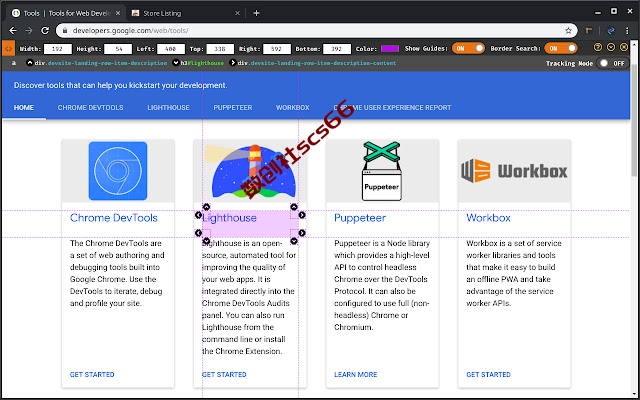Screen dimensions: 640x400
Task: Open the WORKBOX navigation tab
Action: (293, 108)
